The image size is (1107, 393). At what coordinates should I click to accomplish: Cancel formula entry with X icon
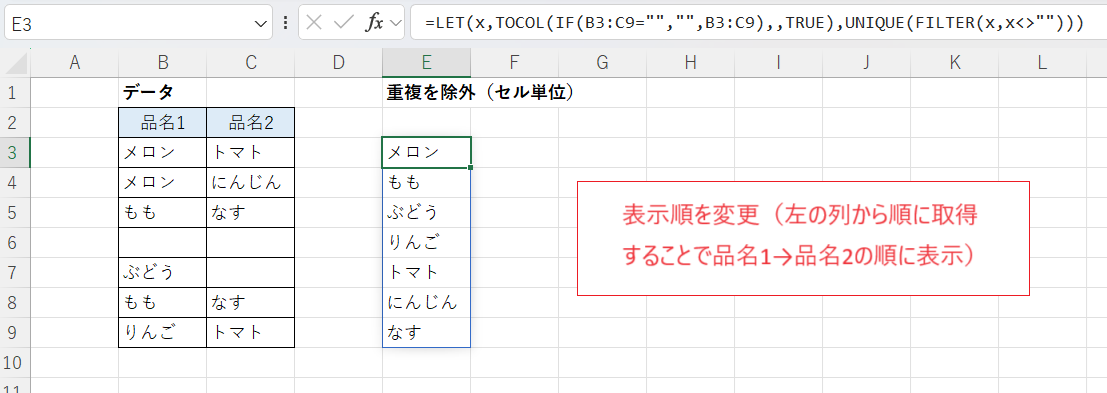click(315, 23)
